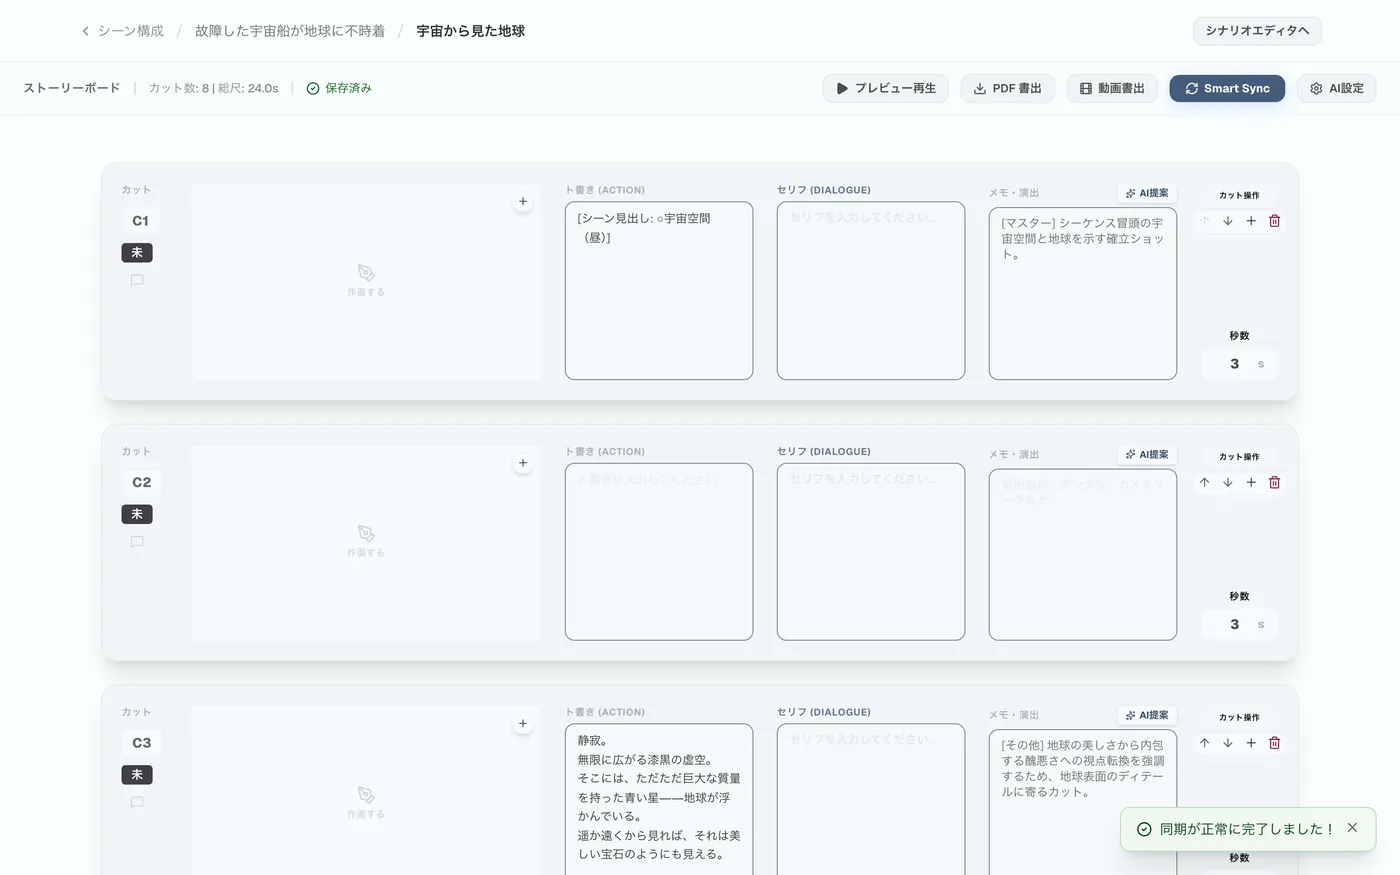Click AI提案 for cut C3 memo

tap(1147, 715)
